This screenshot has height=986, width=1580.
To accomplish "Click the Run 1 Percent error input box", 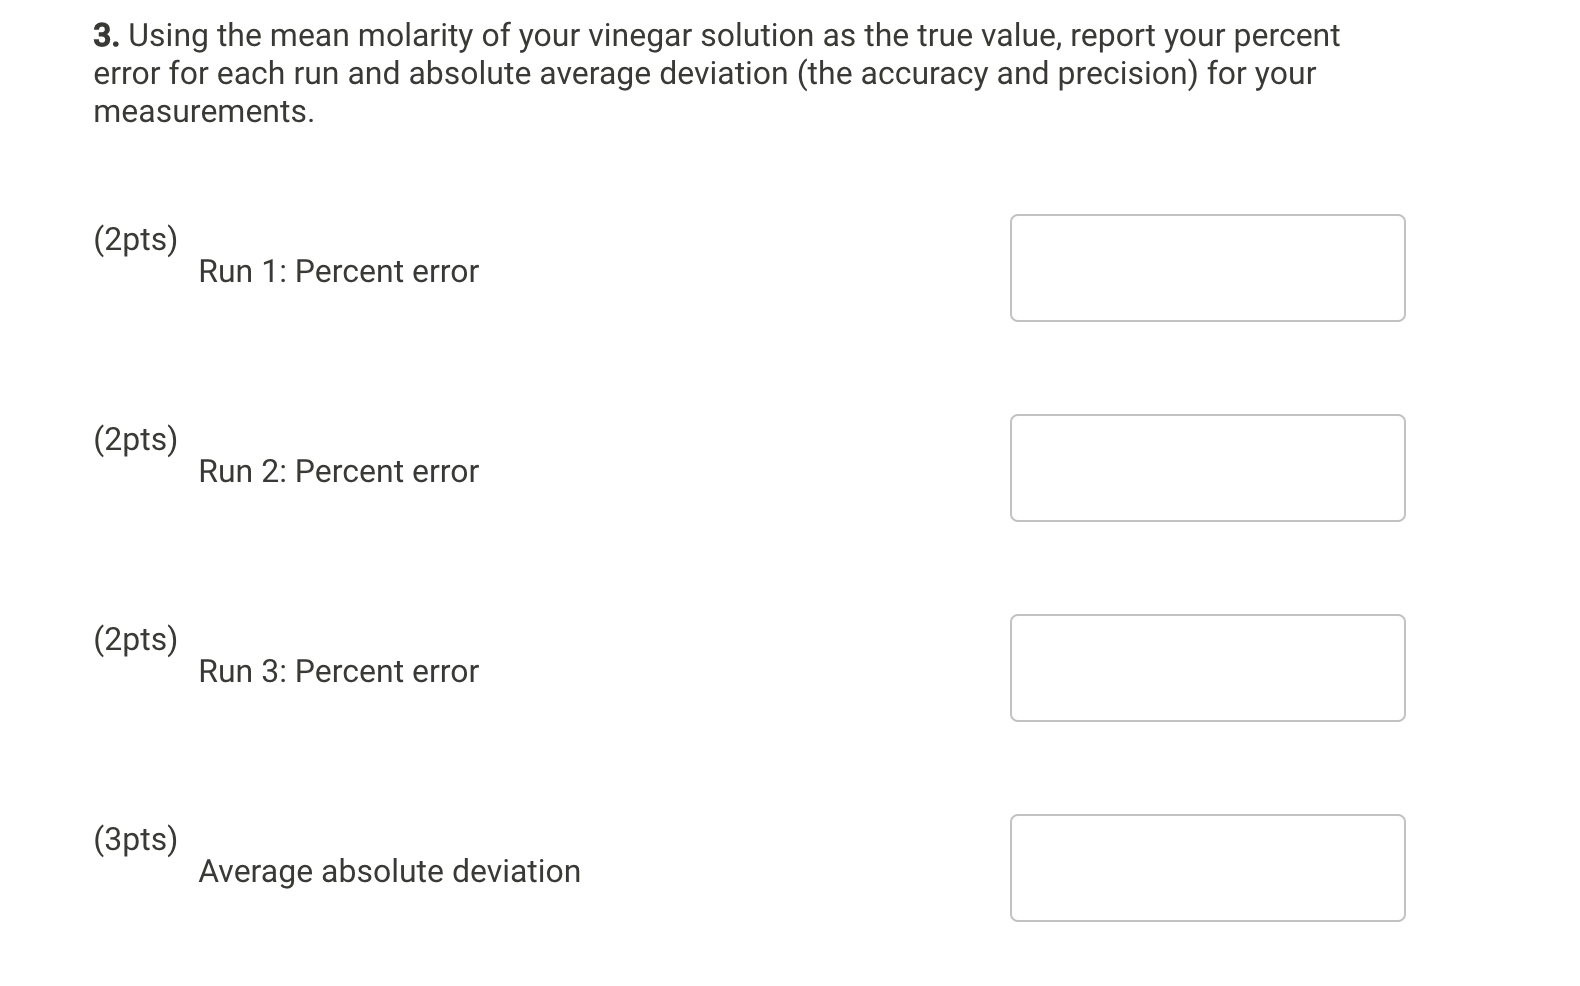I will click(x=1208, y=267).
